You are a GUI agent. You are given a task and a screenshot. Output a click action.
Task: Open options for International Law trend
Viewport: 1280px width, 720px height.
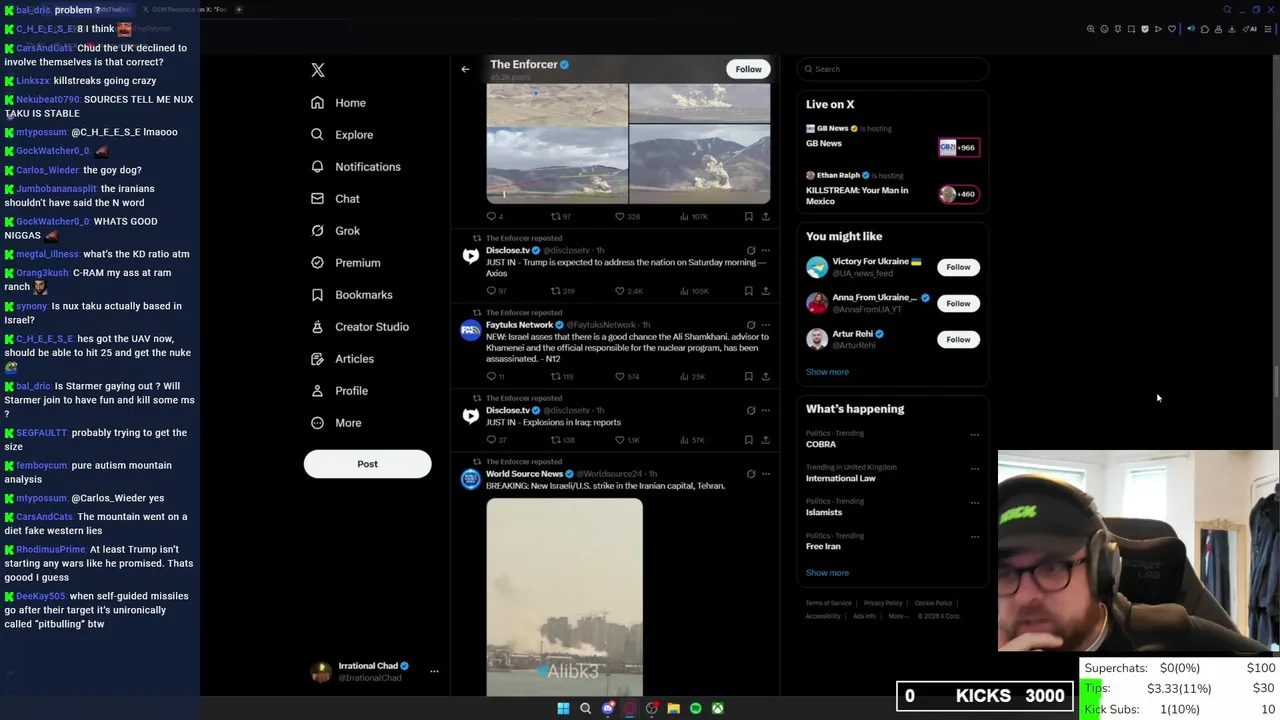pyautogui.click(x=975, y=469)
